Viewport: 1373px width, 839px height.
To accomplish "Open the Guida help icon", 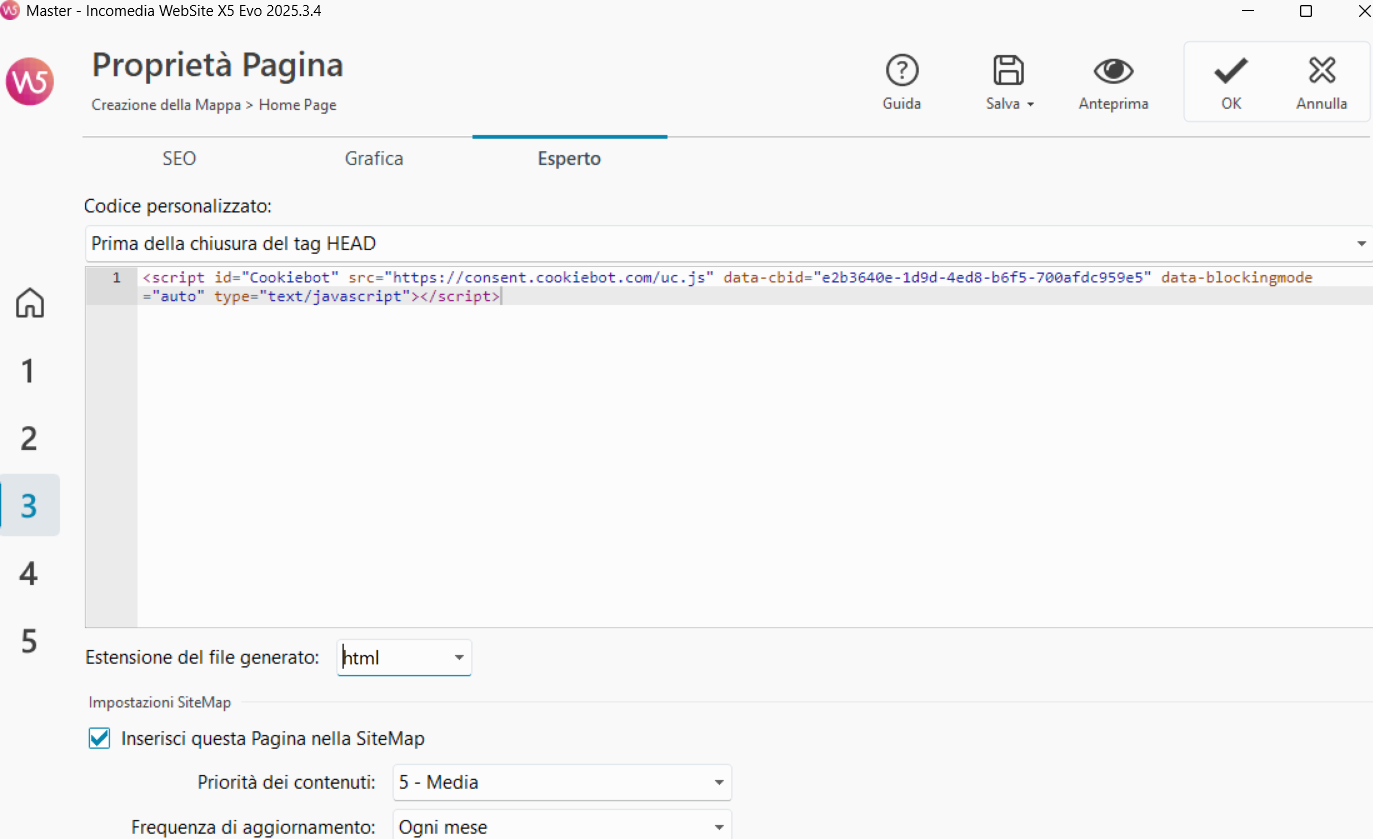I will point(901,82).
